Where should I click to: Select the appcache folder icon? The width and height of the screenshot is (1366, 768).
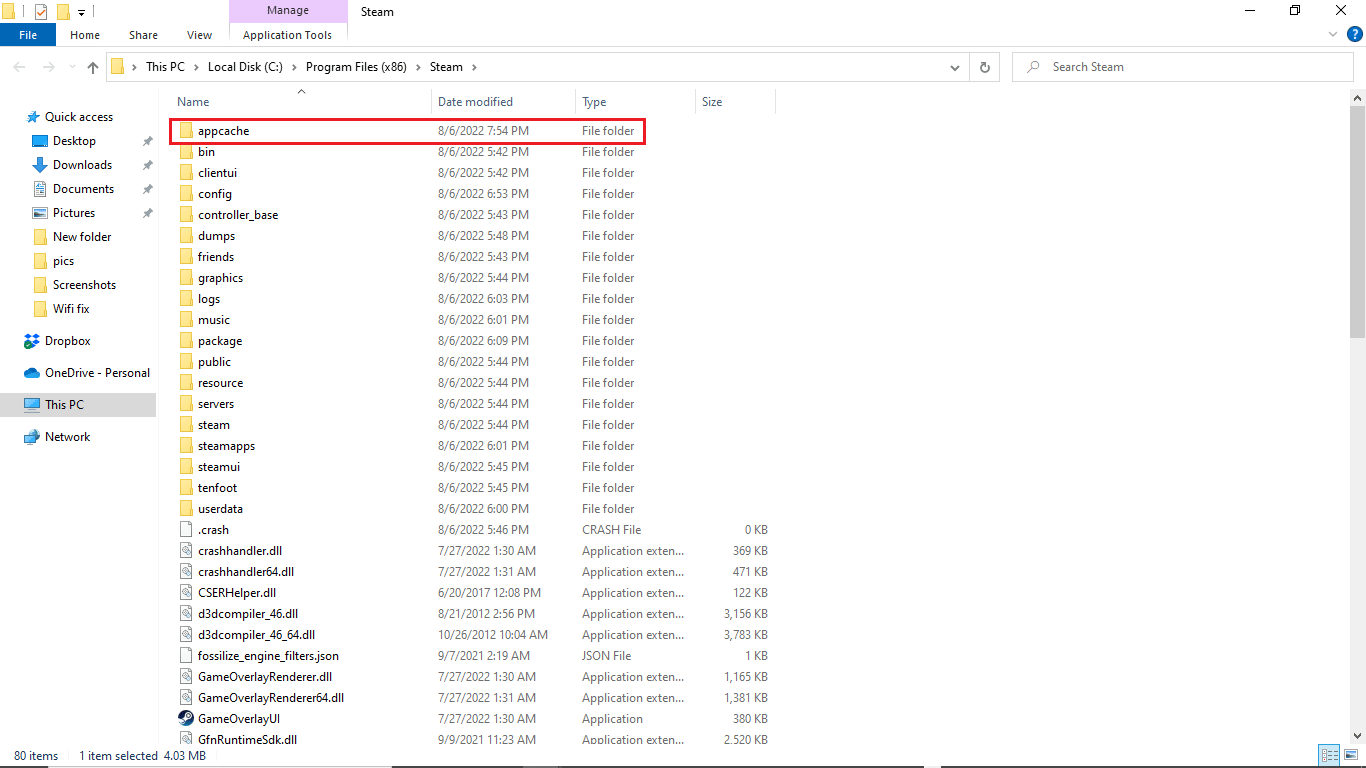186,131
